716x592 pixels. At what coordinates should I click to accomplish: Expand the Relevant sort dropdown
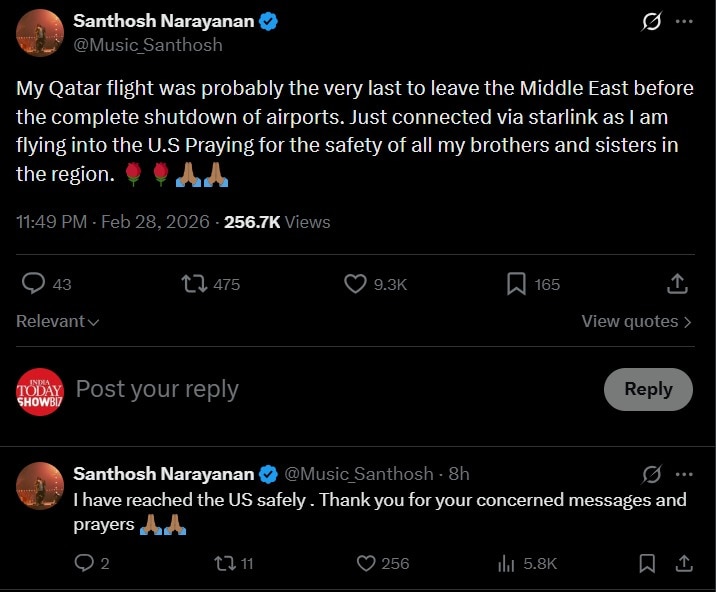click(x=58, y=321)
